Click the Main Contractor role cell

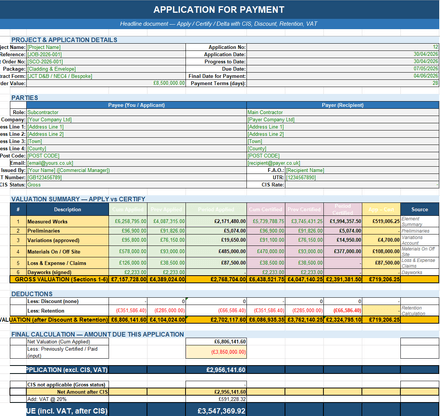click(343, 112)
